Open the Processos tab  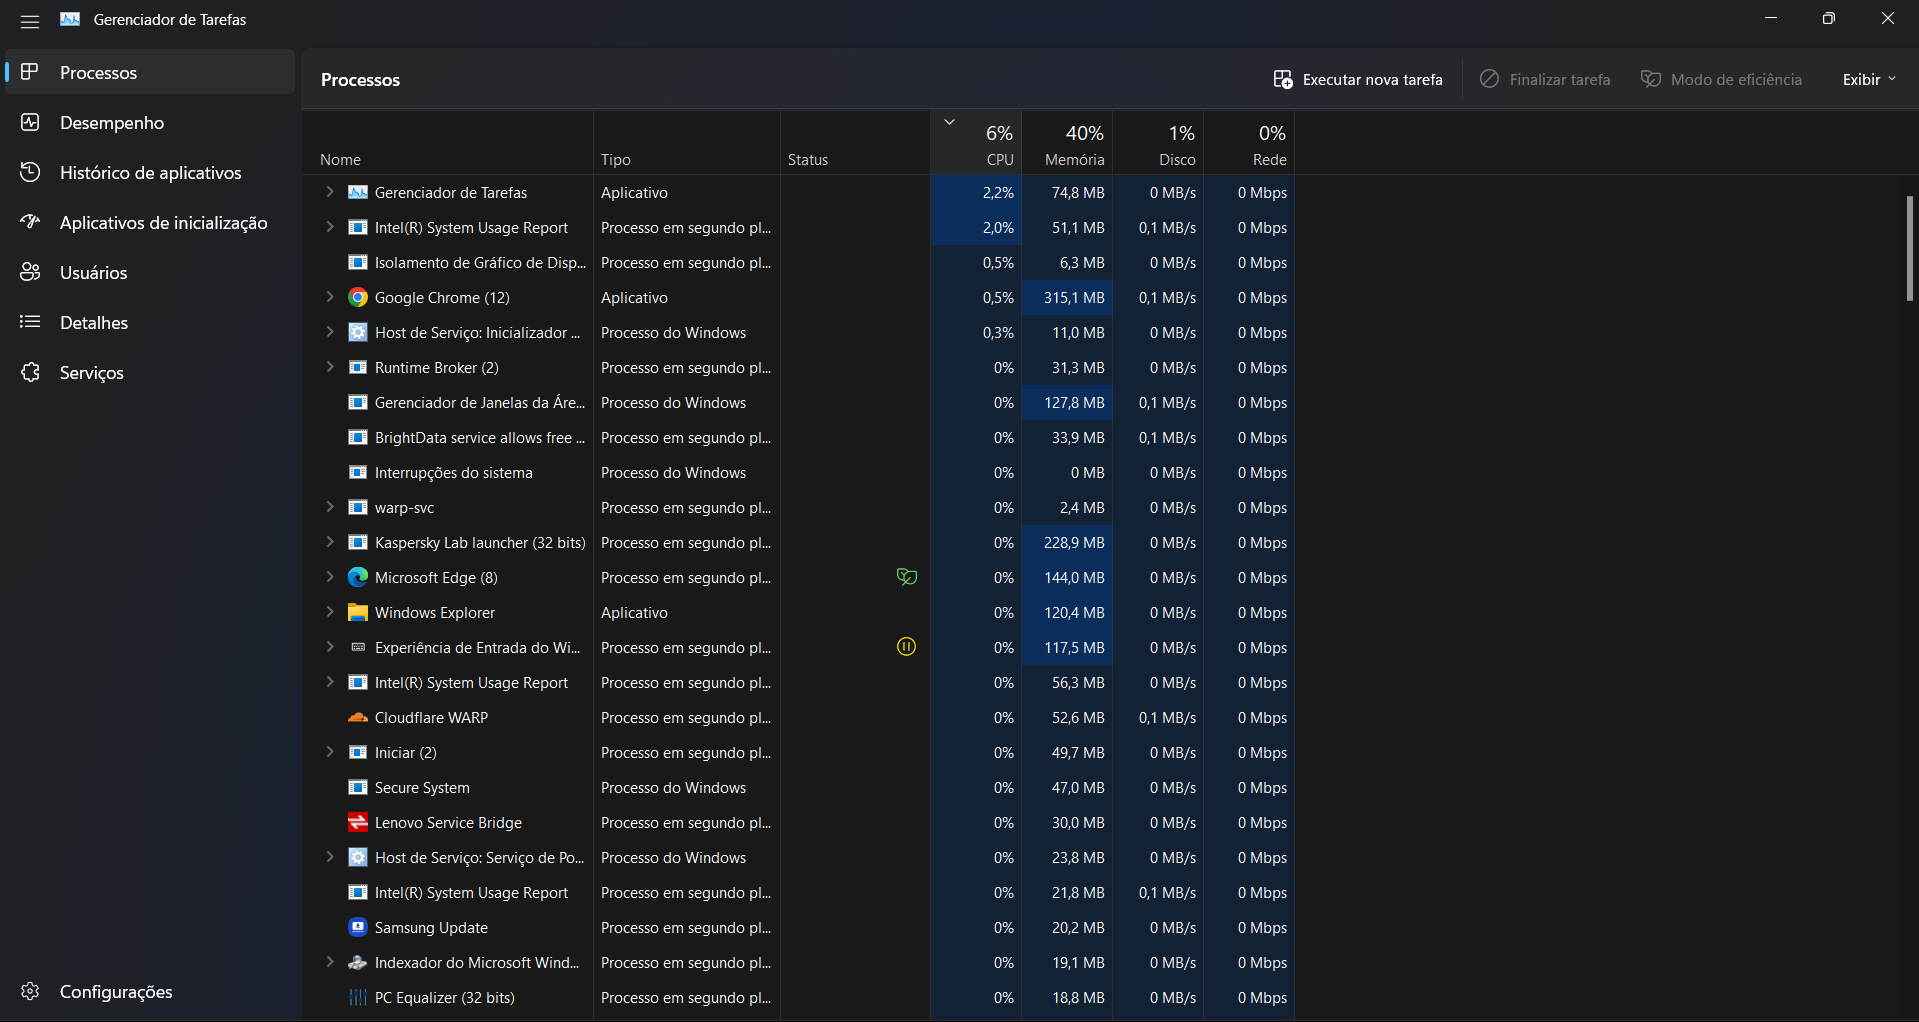tap(150, 72)
